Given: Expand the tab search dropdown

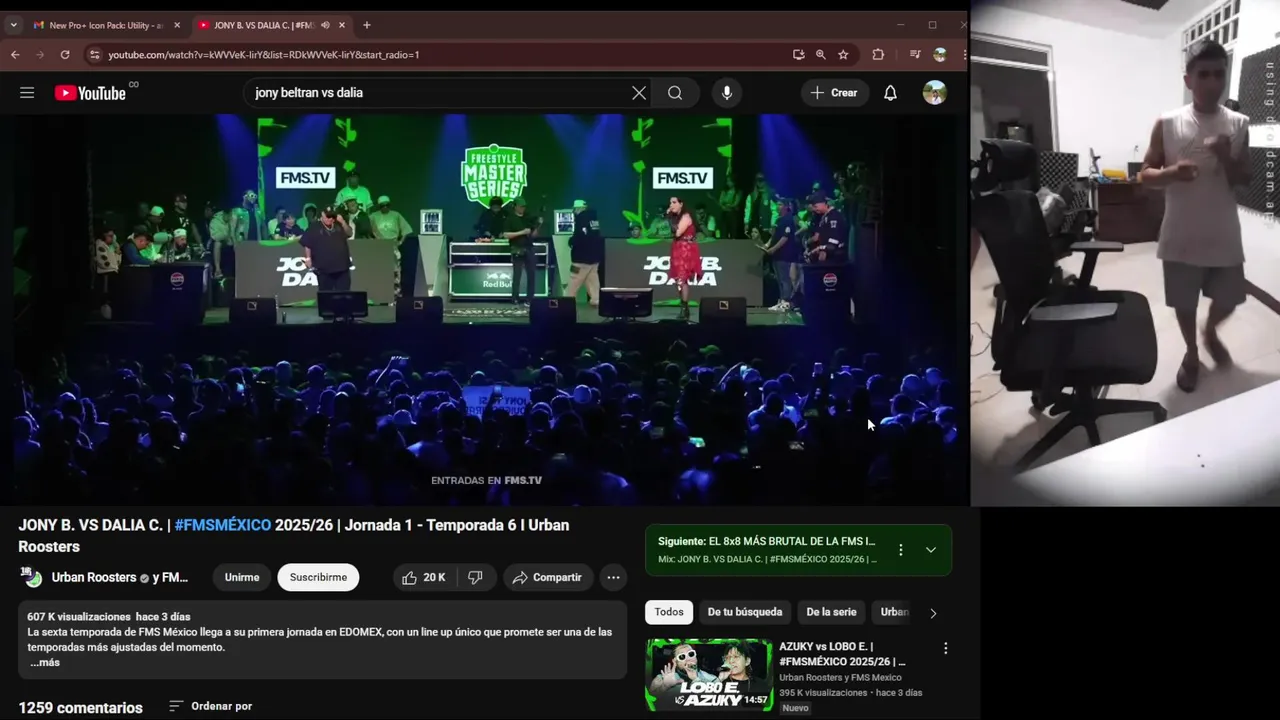Looking at the screenshot, I should [13, 25].
